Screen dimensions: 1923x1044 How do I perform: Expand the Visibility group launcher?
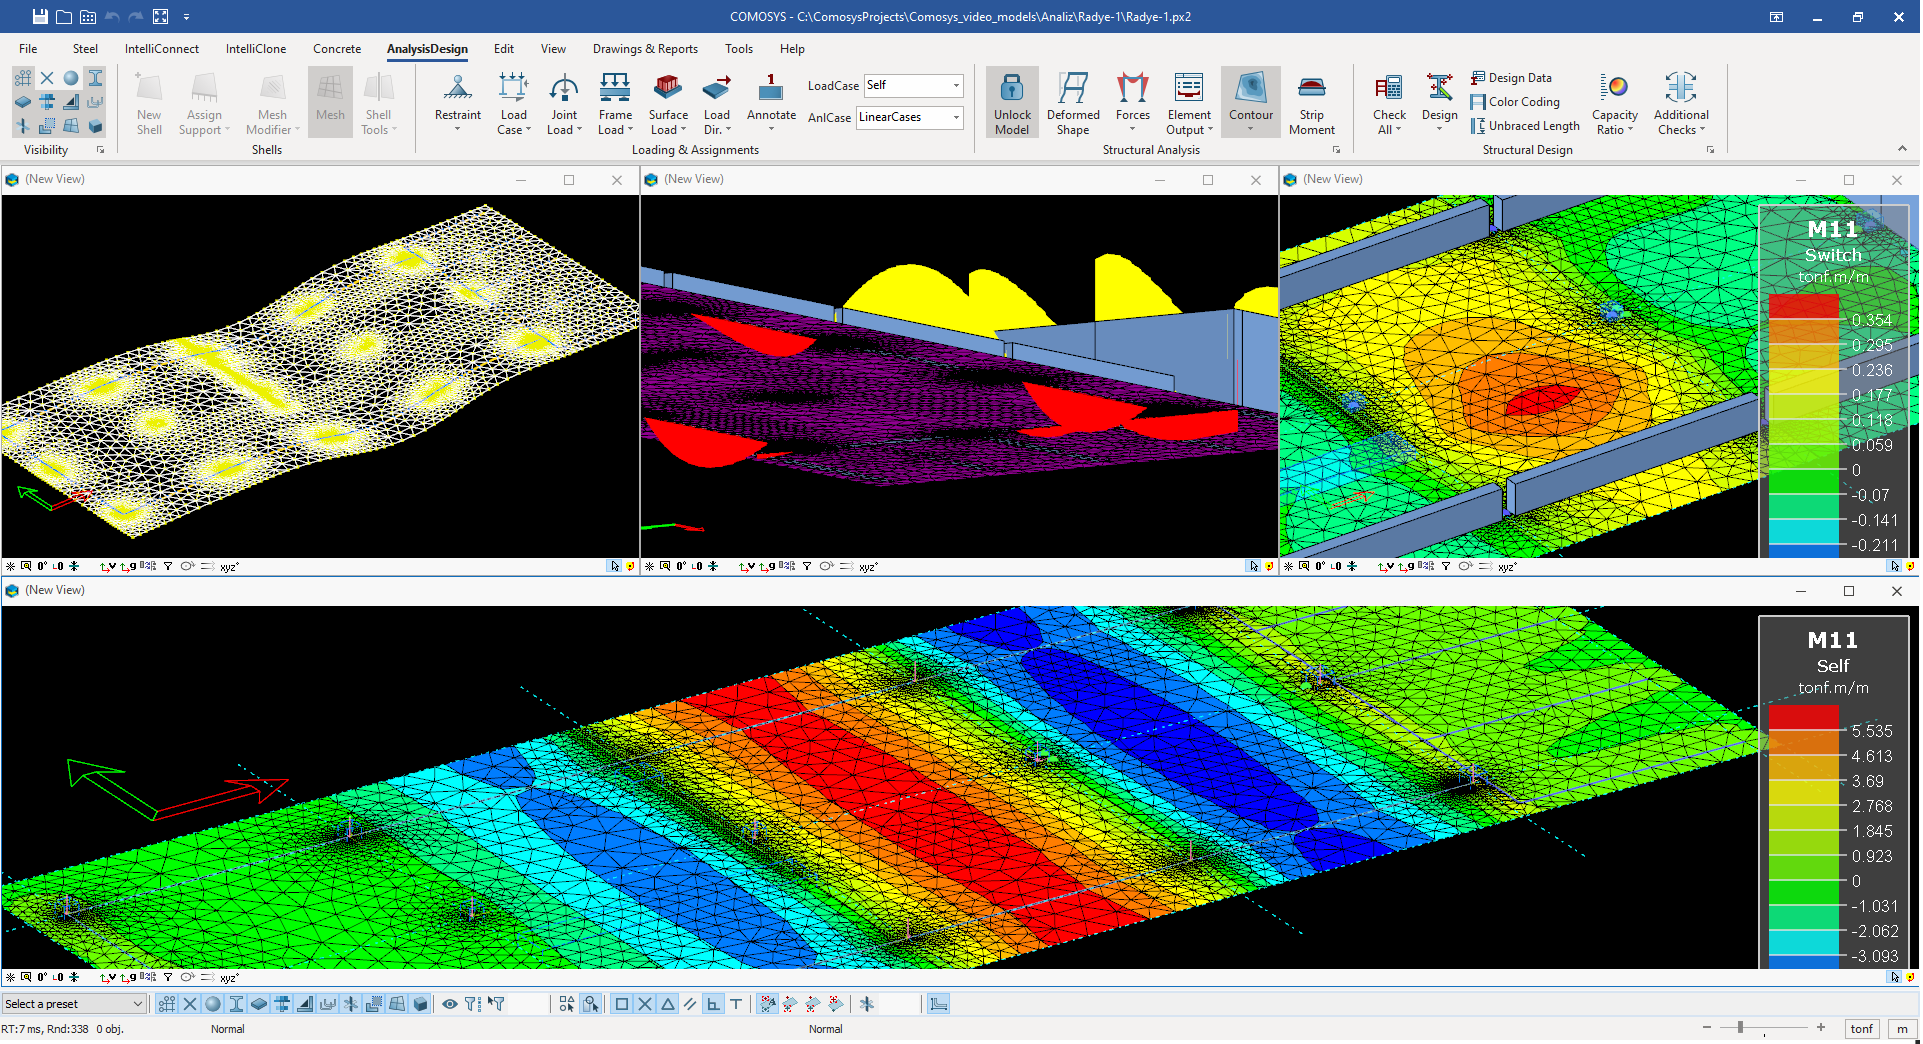coord(100,150)
